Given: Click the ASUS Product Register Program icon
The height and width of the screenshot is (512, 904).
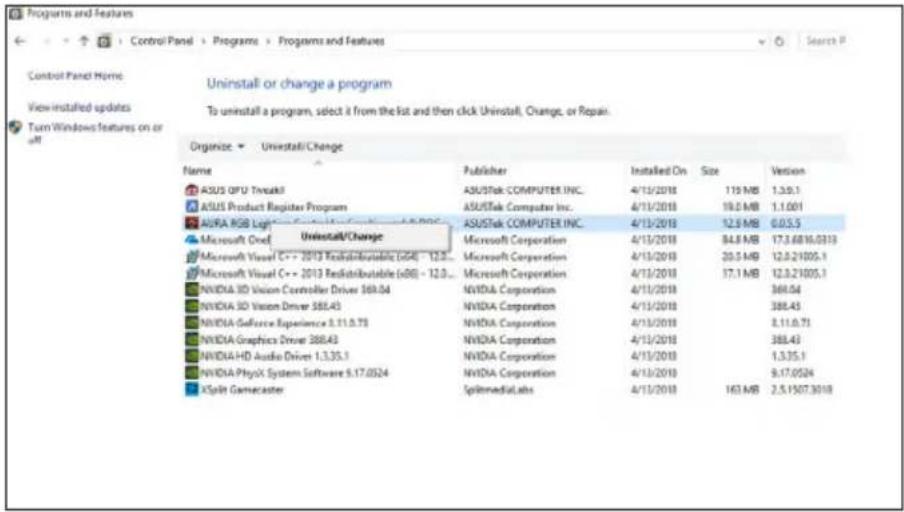Looking at the screenshot, I should click(191, 206).
